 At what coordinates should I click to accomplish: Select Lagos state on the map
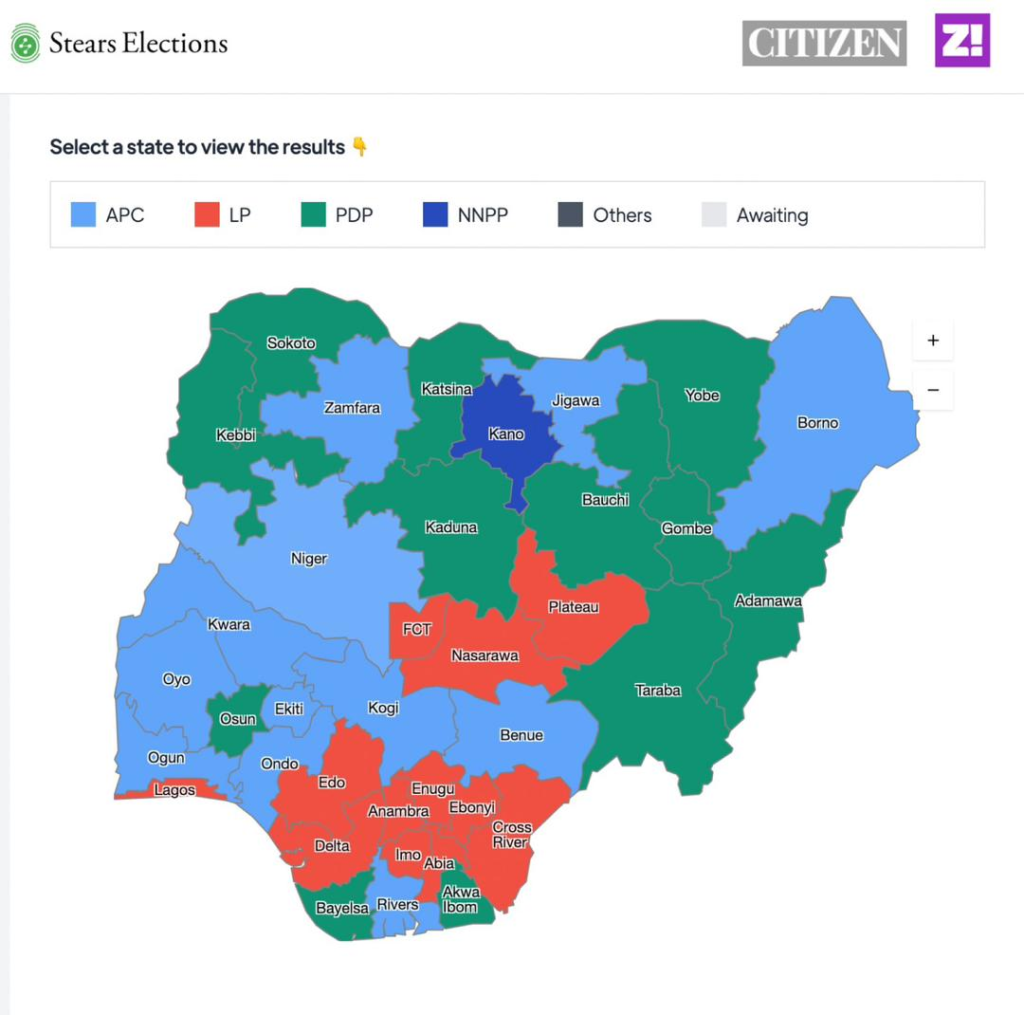[x=175, y=791]
